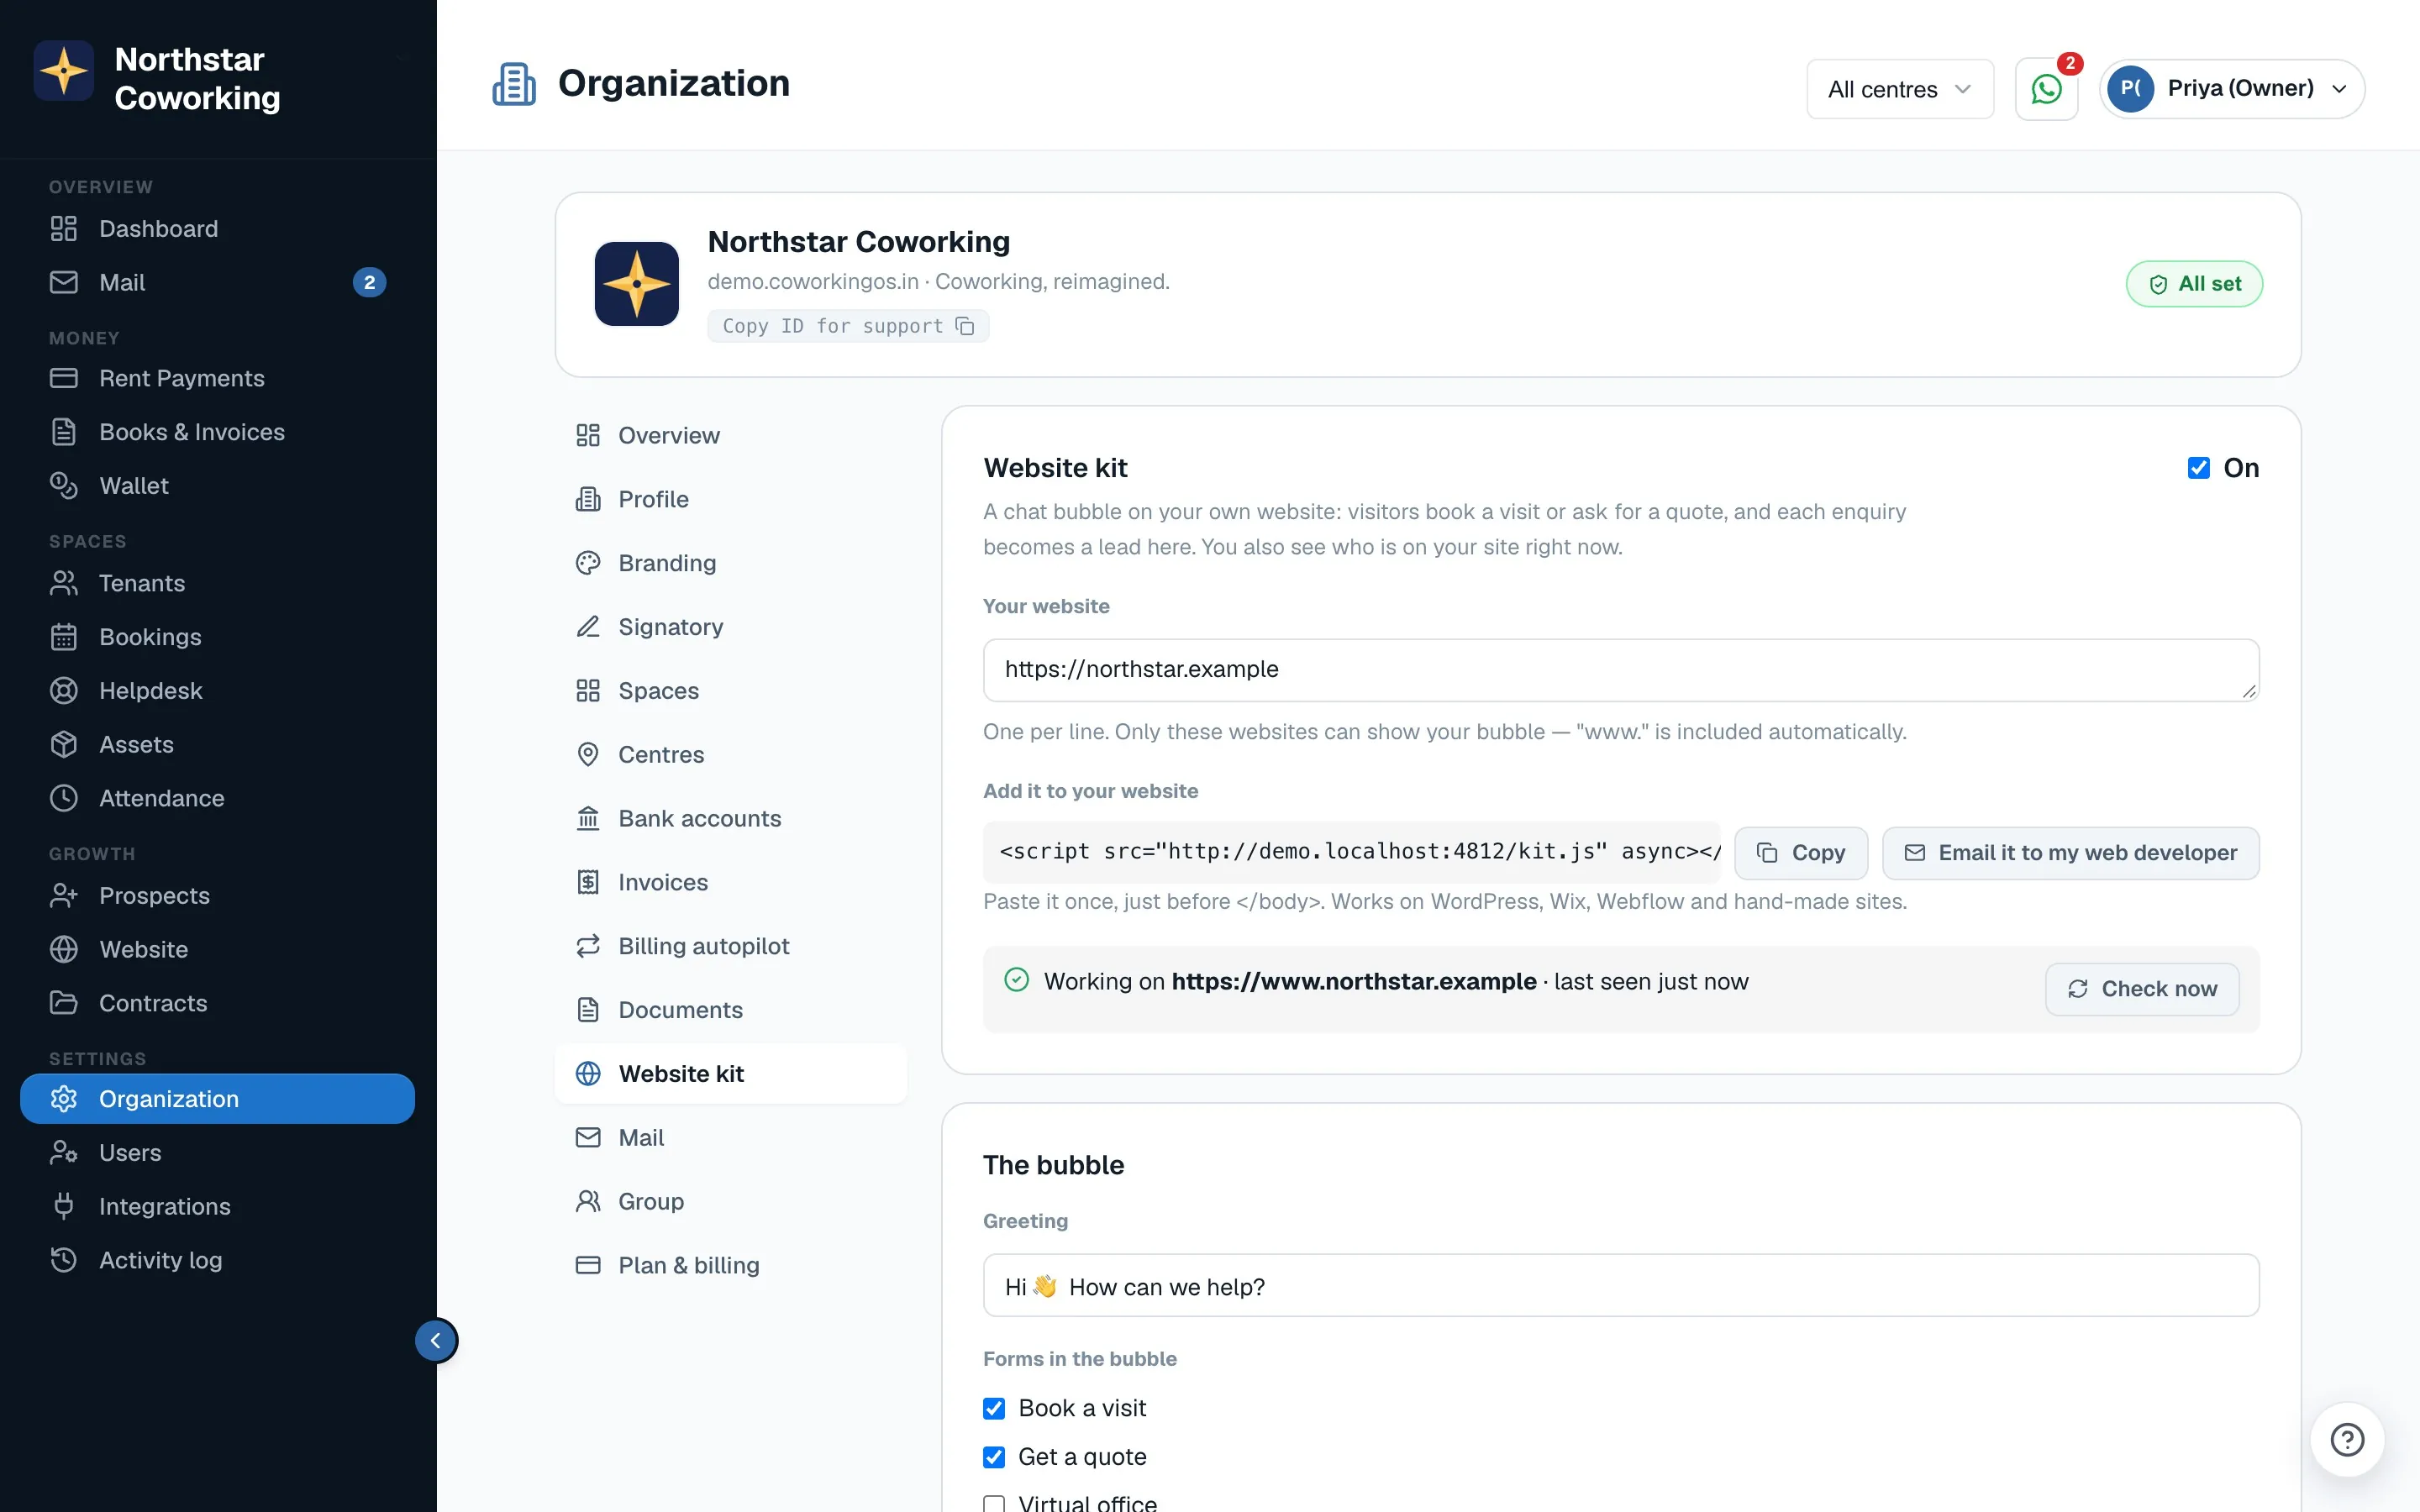
Task: Click the Dashboard grid icon
Action: (64, 229)
